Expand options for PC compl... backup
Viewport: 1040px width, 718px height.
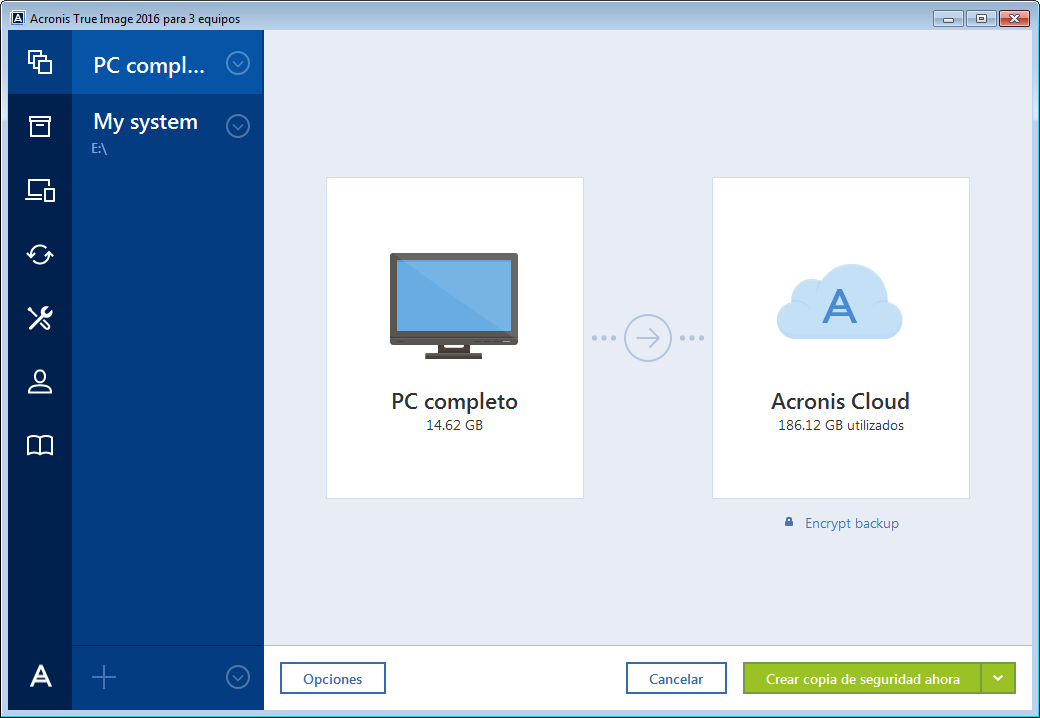point(237,64)
